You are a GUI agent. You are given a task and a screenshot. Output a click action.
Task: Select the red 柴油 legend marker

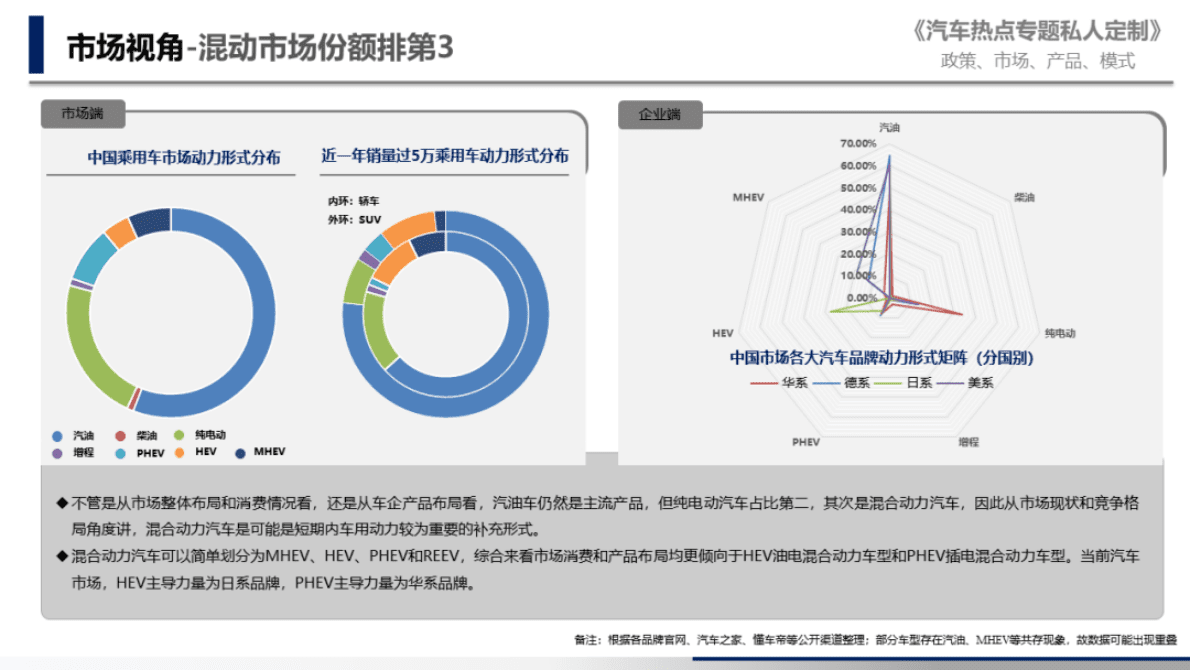pyautogui.click(x=119, y=435)
